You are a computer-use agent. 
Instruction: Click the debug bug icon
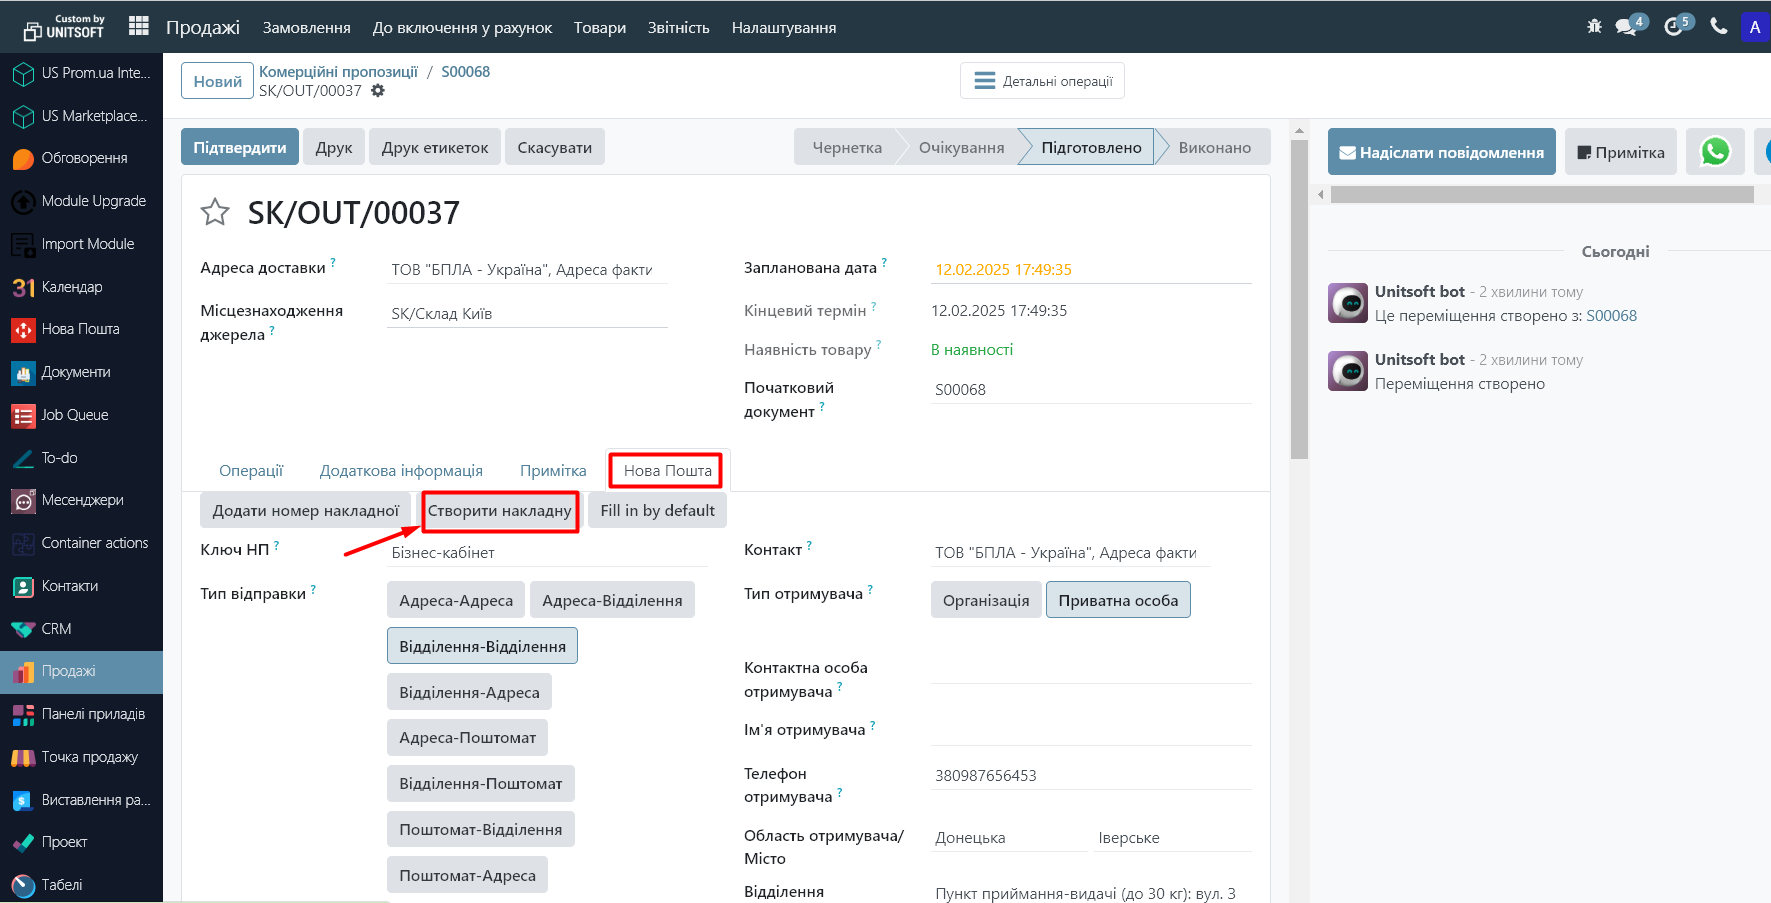1594,27
